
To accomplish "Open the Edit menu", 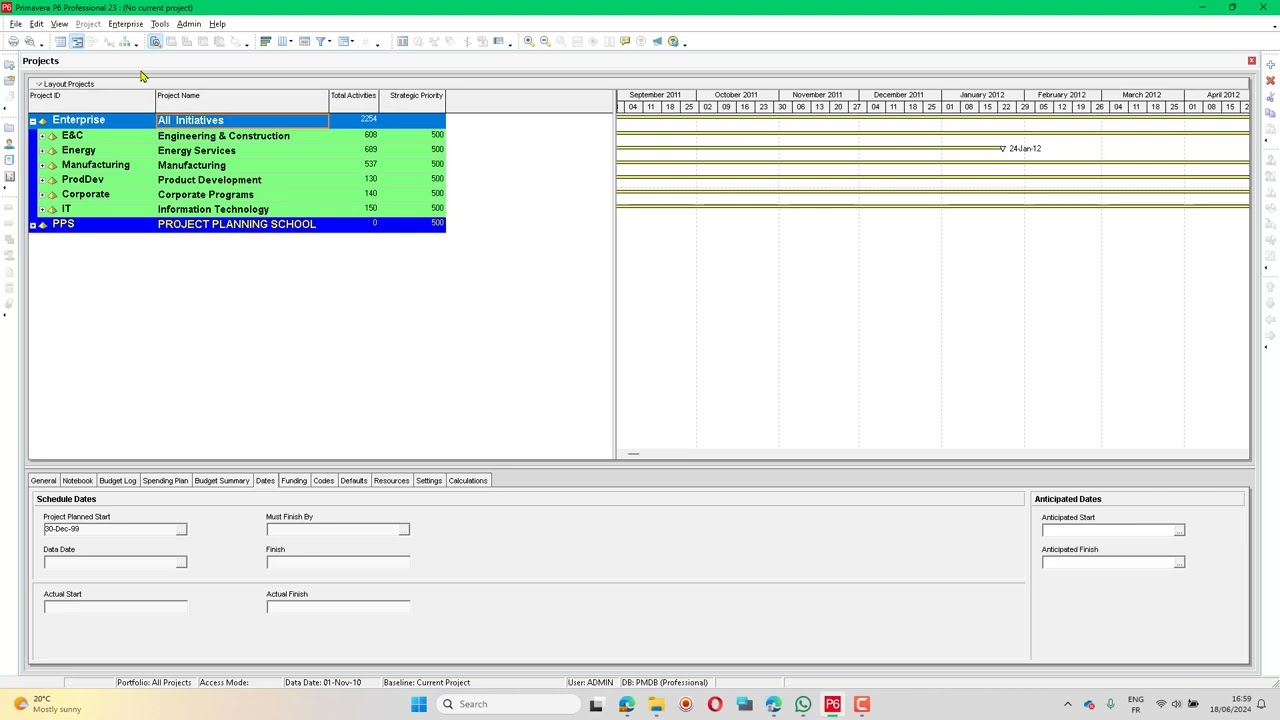I will tap(37, 24).
